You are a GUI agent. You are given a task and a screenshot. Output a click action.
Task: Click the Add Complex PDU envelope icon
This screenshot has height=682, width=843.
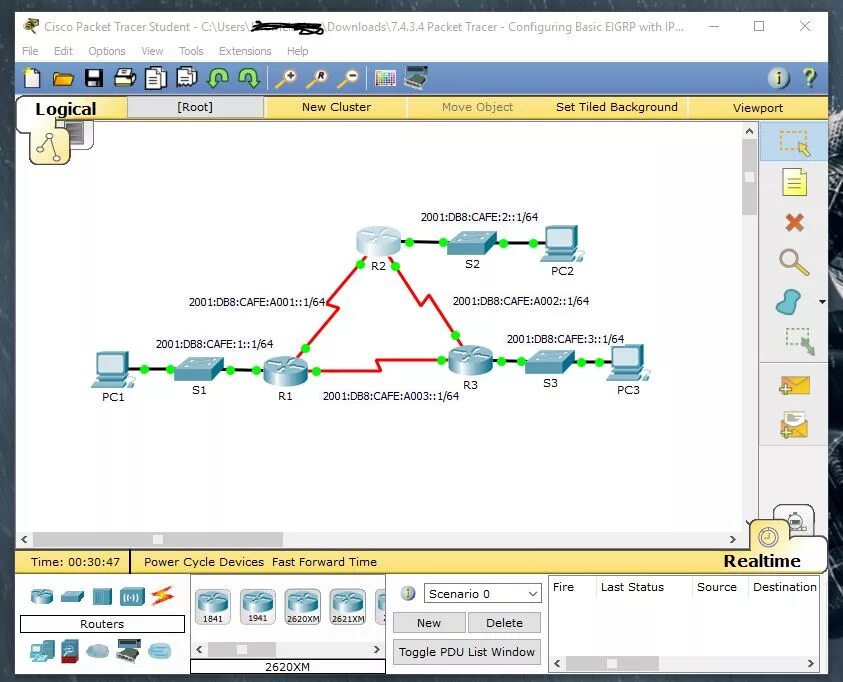coord(794,425)
